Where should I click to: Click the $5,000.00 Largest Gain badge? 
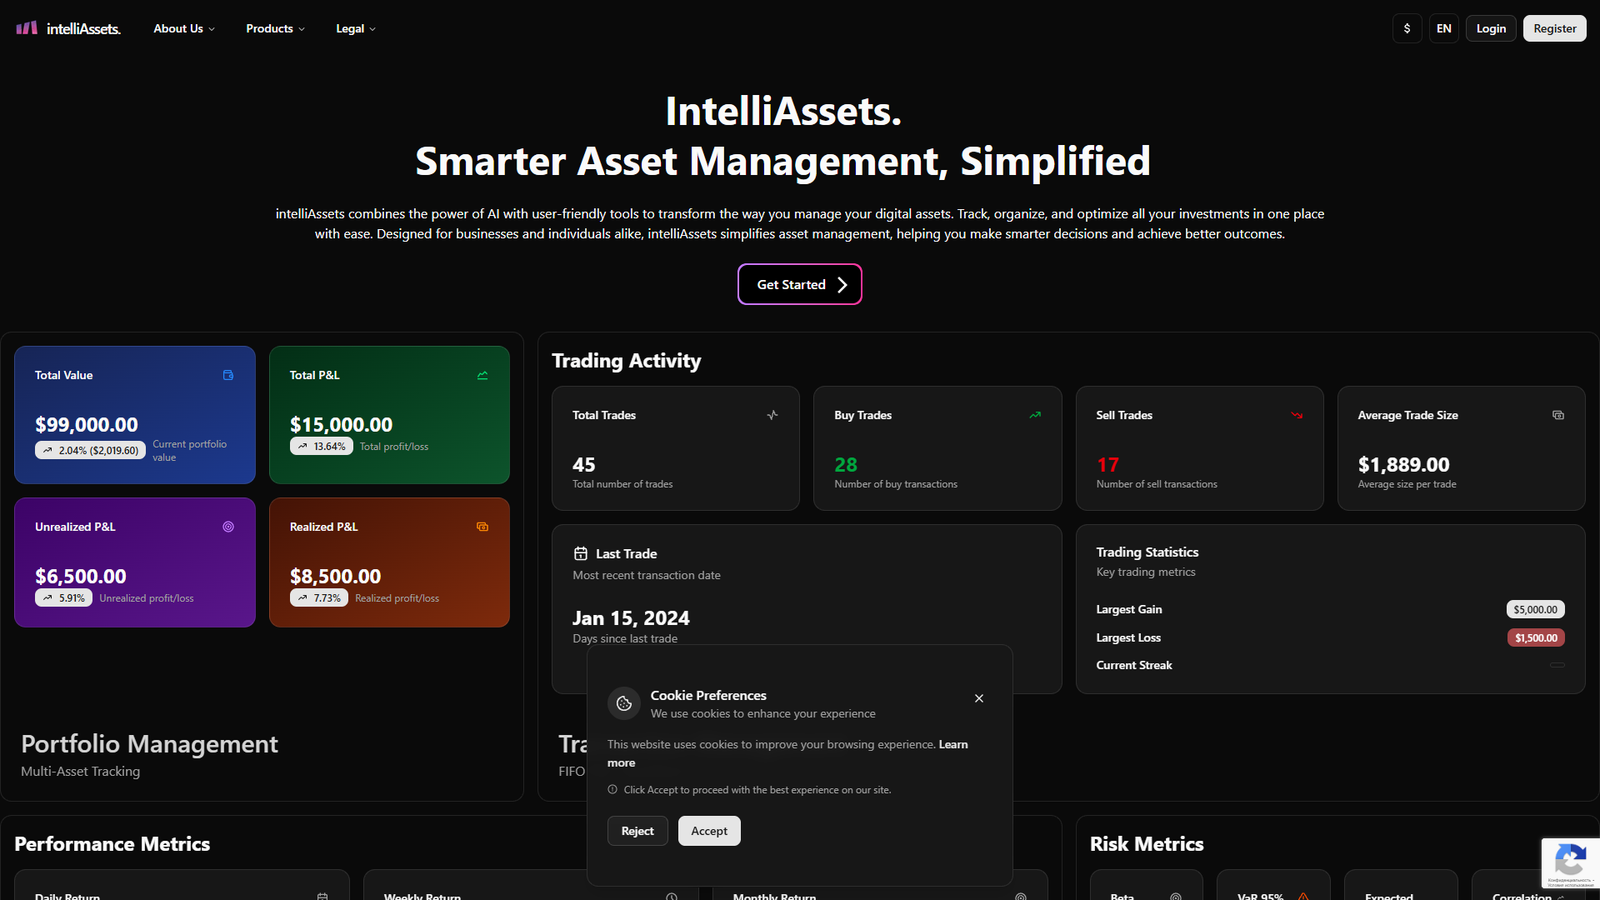pyautogui.click(x=1535, y=609)
